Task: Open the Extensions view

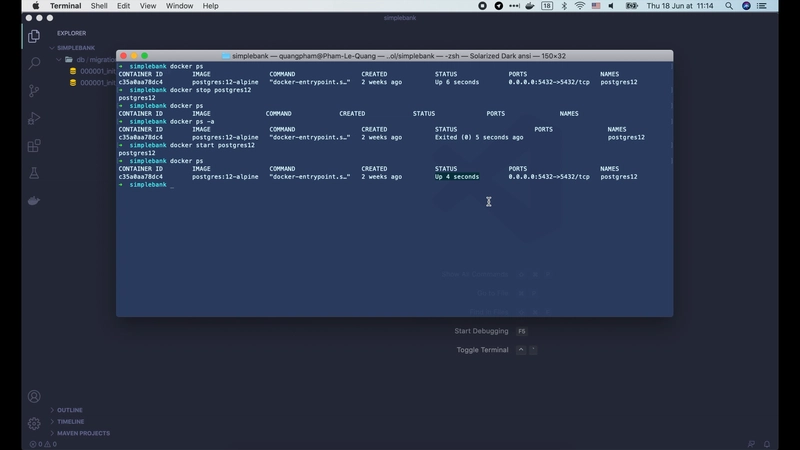Action: [x=34, y=146]
